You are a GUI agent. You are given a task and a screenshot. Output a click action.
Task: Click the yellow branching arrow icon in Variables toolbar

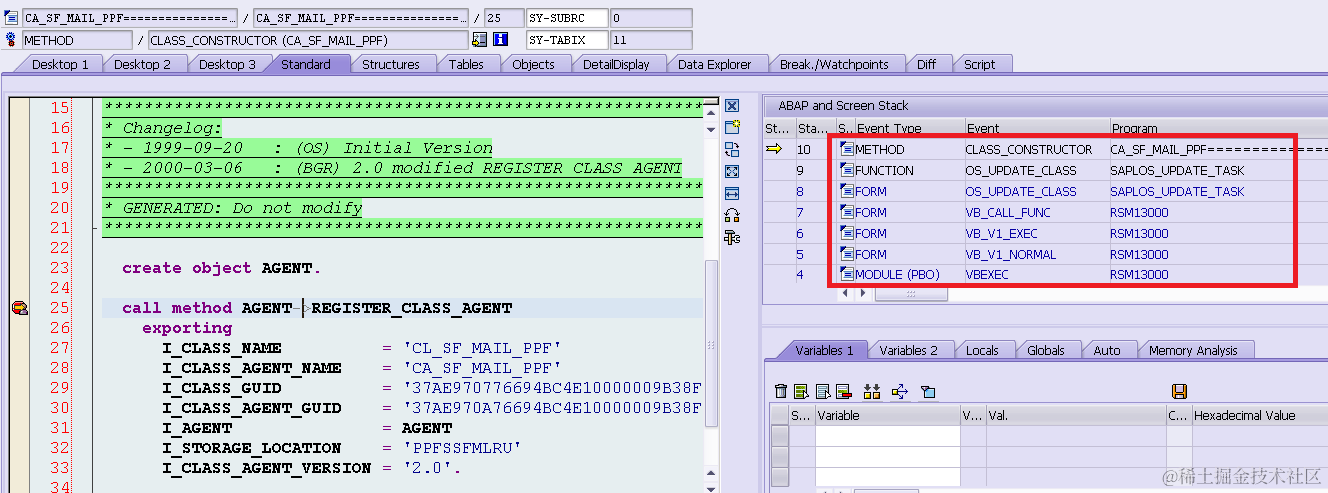point(899,391)
